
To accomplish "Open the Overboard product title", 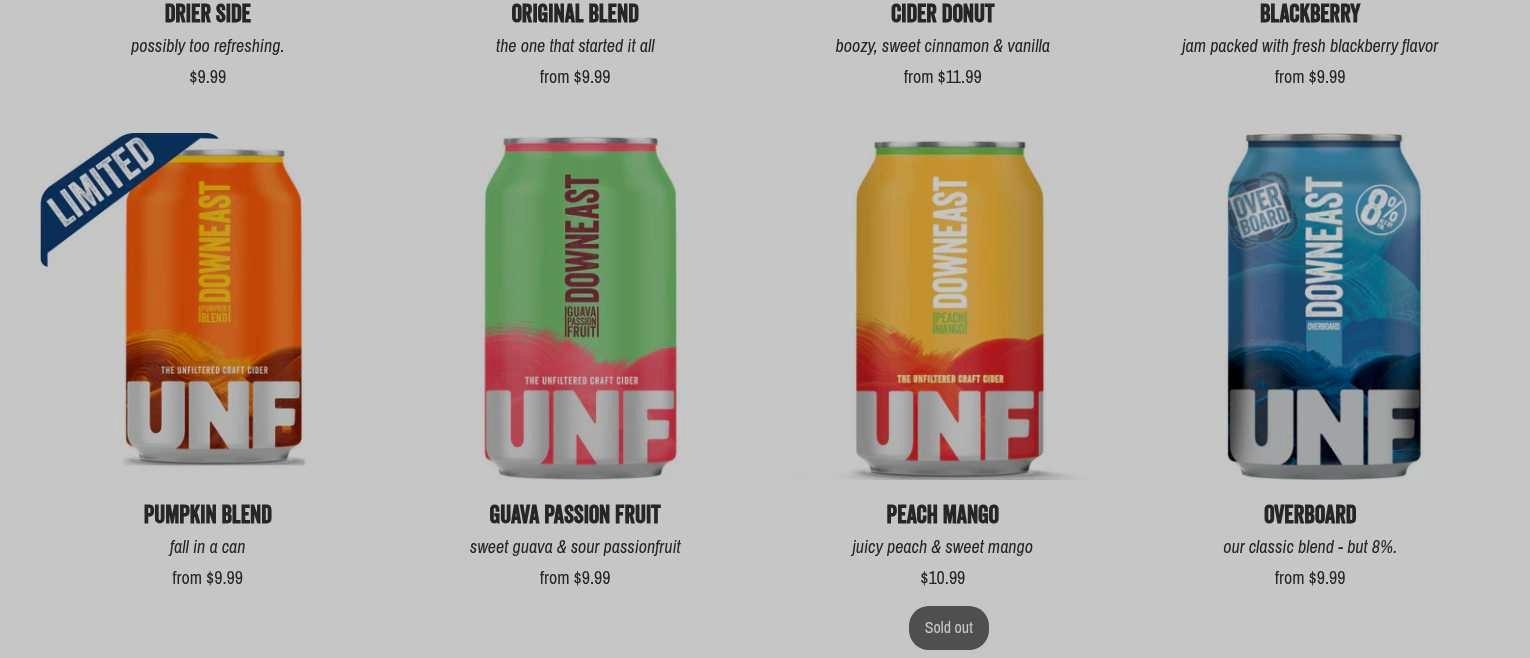I will [1310, 515].
